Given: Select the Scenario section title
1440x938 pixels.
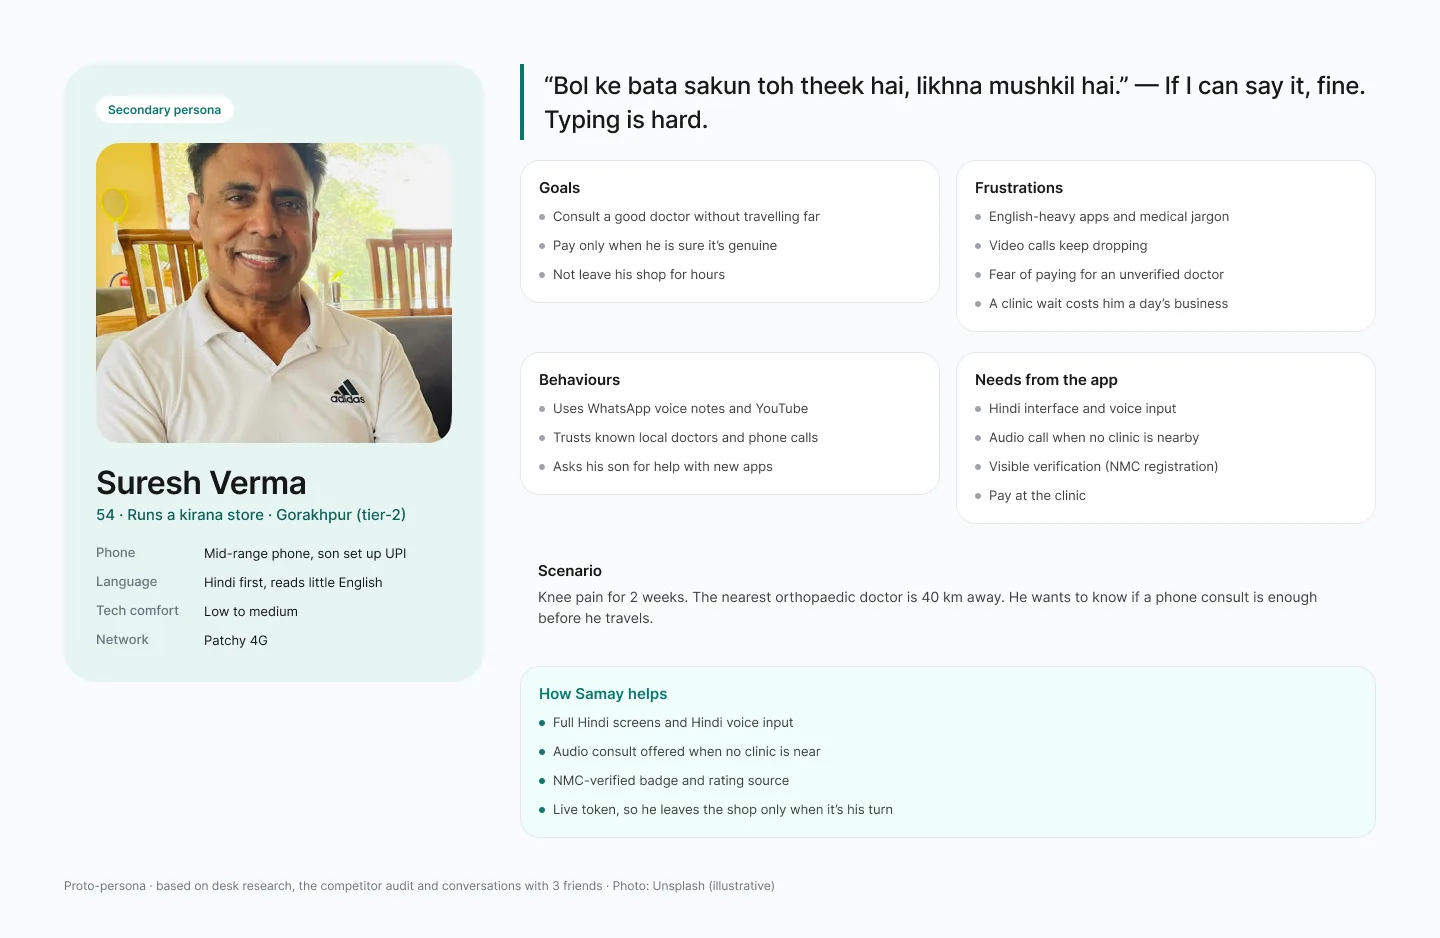Looking at the screenshot, I should click(x=570, y=571).
